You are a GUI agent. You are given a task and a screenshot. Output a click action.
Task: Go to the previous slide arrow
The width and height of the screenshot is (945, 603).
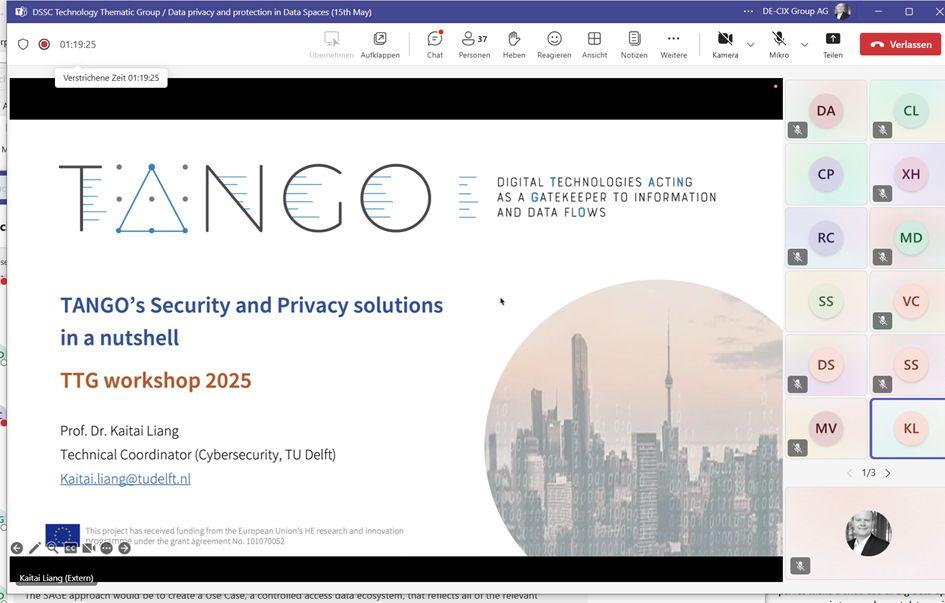click(17, 548)
